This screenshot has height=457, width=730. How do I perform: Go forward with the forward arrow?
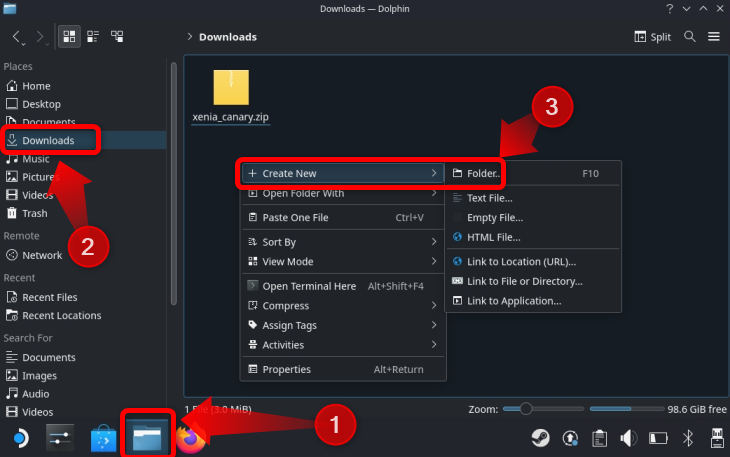(41, 36)
